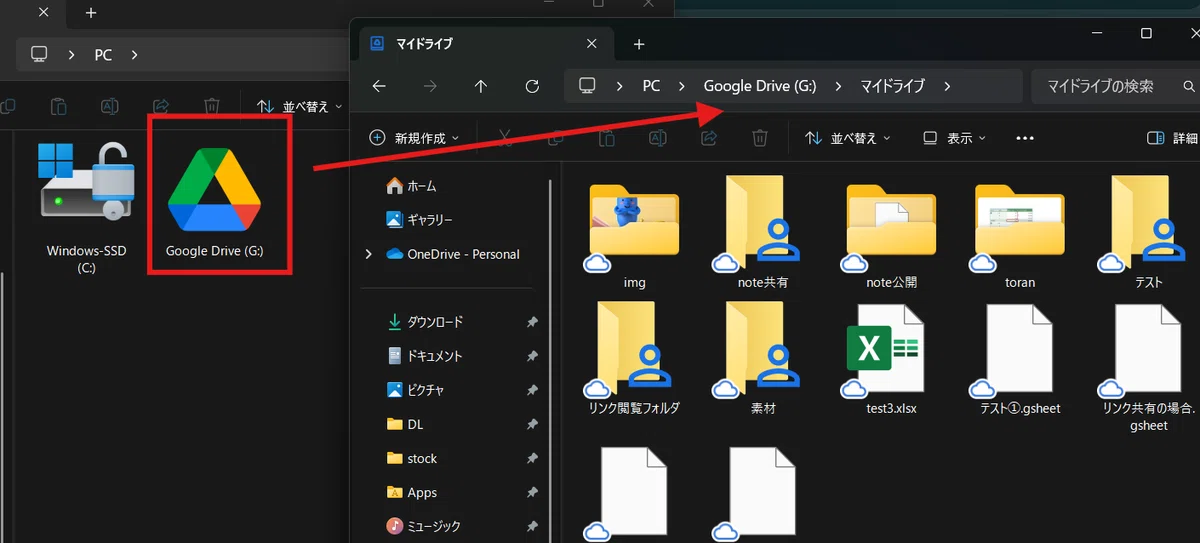
Task: Select the test3.xlsx Excel file
Action: tap(891, 358)
